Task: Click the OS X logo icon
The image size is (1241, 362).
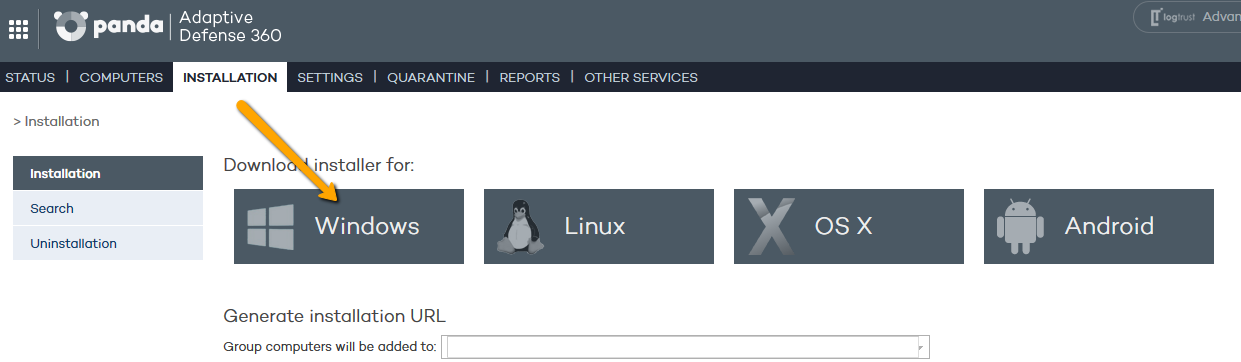Action: pos(771,227)
